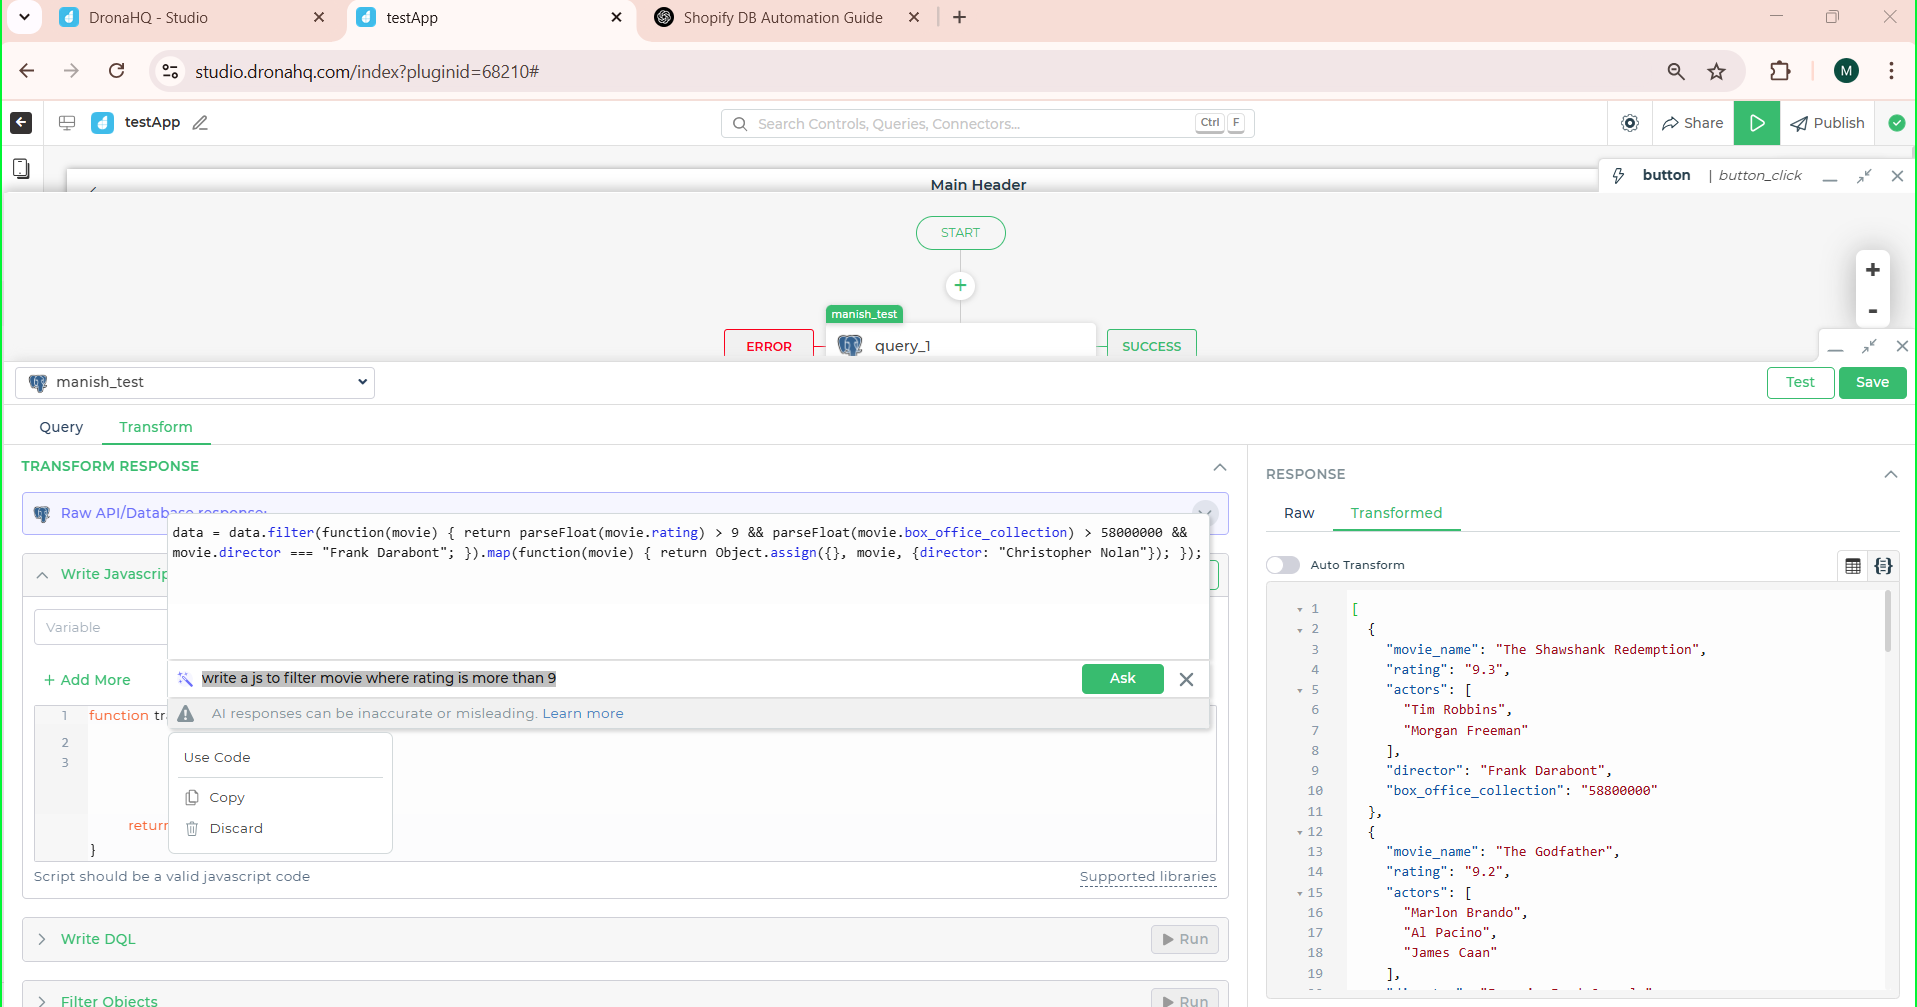Viewport: 1917px width, 1007px height.
Task: Collapse the Write Javascript section
Action: click(42, 575)
